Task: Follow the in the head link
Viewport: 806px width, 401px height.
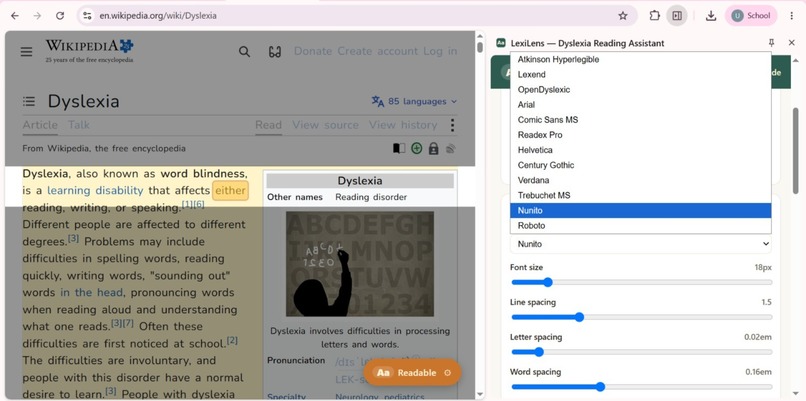Action: (91, 293)
